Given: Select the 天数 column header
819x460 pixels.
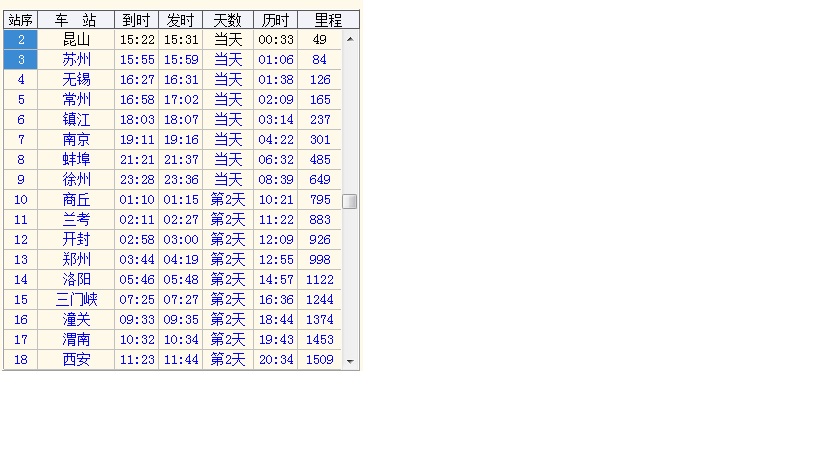Looking at the screenshot, I should 227,19.
